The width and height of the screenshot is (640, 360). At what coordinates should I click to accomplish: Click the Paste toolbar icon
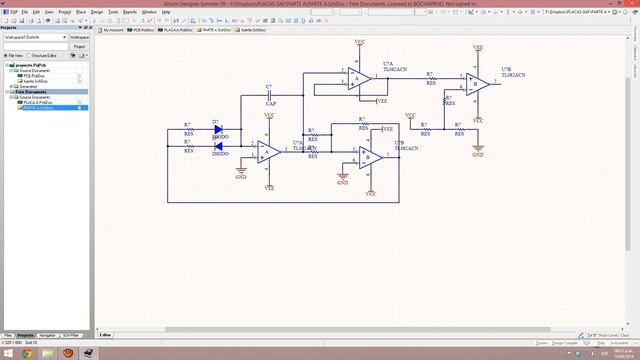click(110, 20)
